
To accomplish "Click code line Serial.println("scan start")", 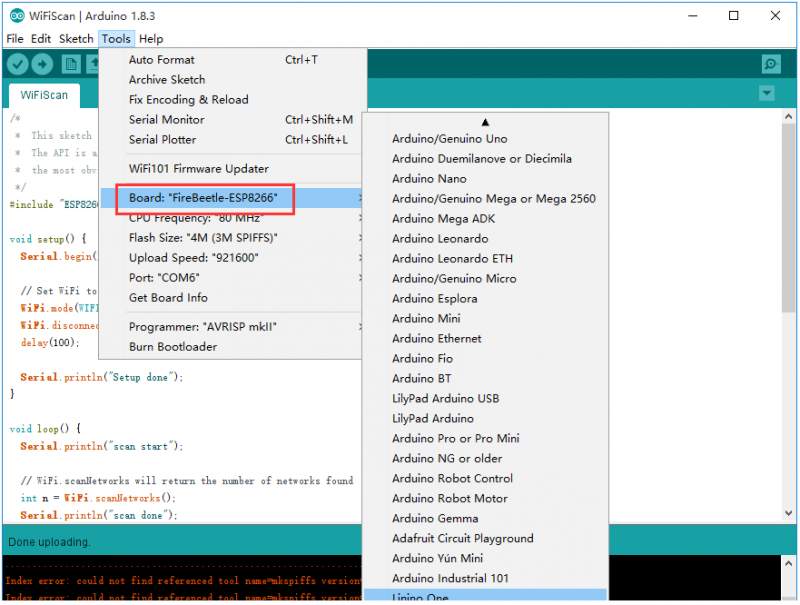I will click(102, 446).
